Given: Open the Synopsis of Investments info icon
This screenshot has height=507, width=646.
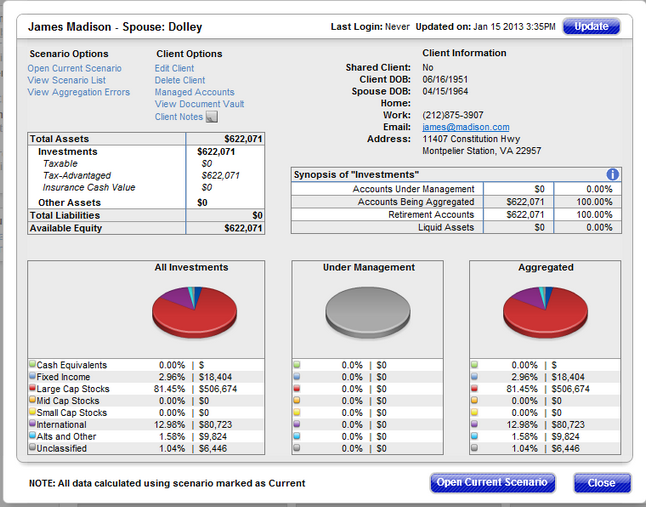Looking at the screenshot, I should tap(612, 175).
